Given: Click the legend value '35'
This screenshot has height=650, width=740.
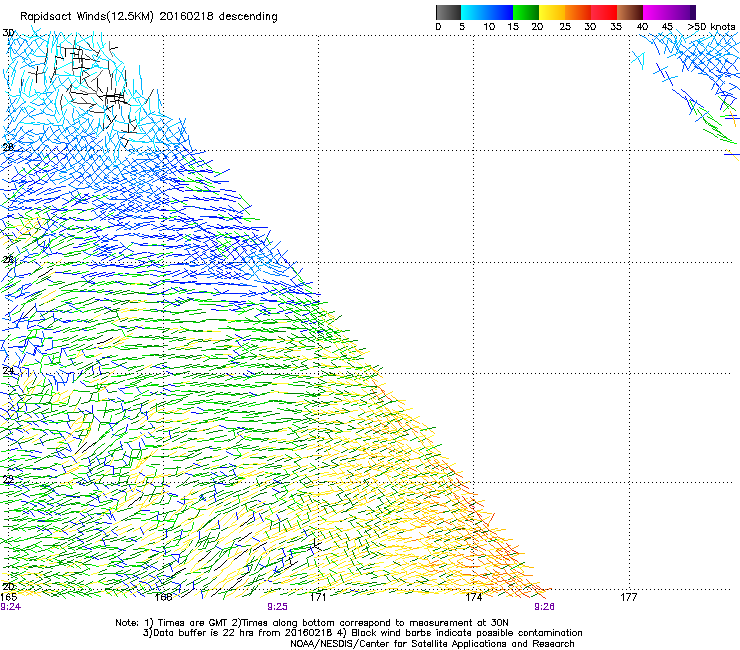Looking at the screenshot, I should point(616,27).
